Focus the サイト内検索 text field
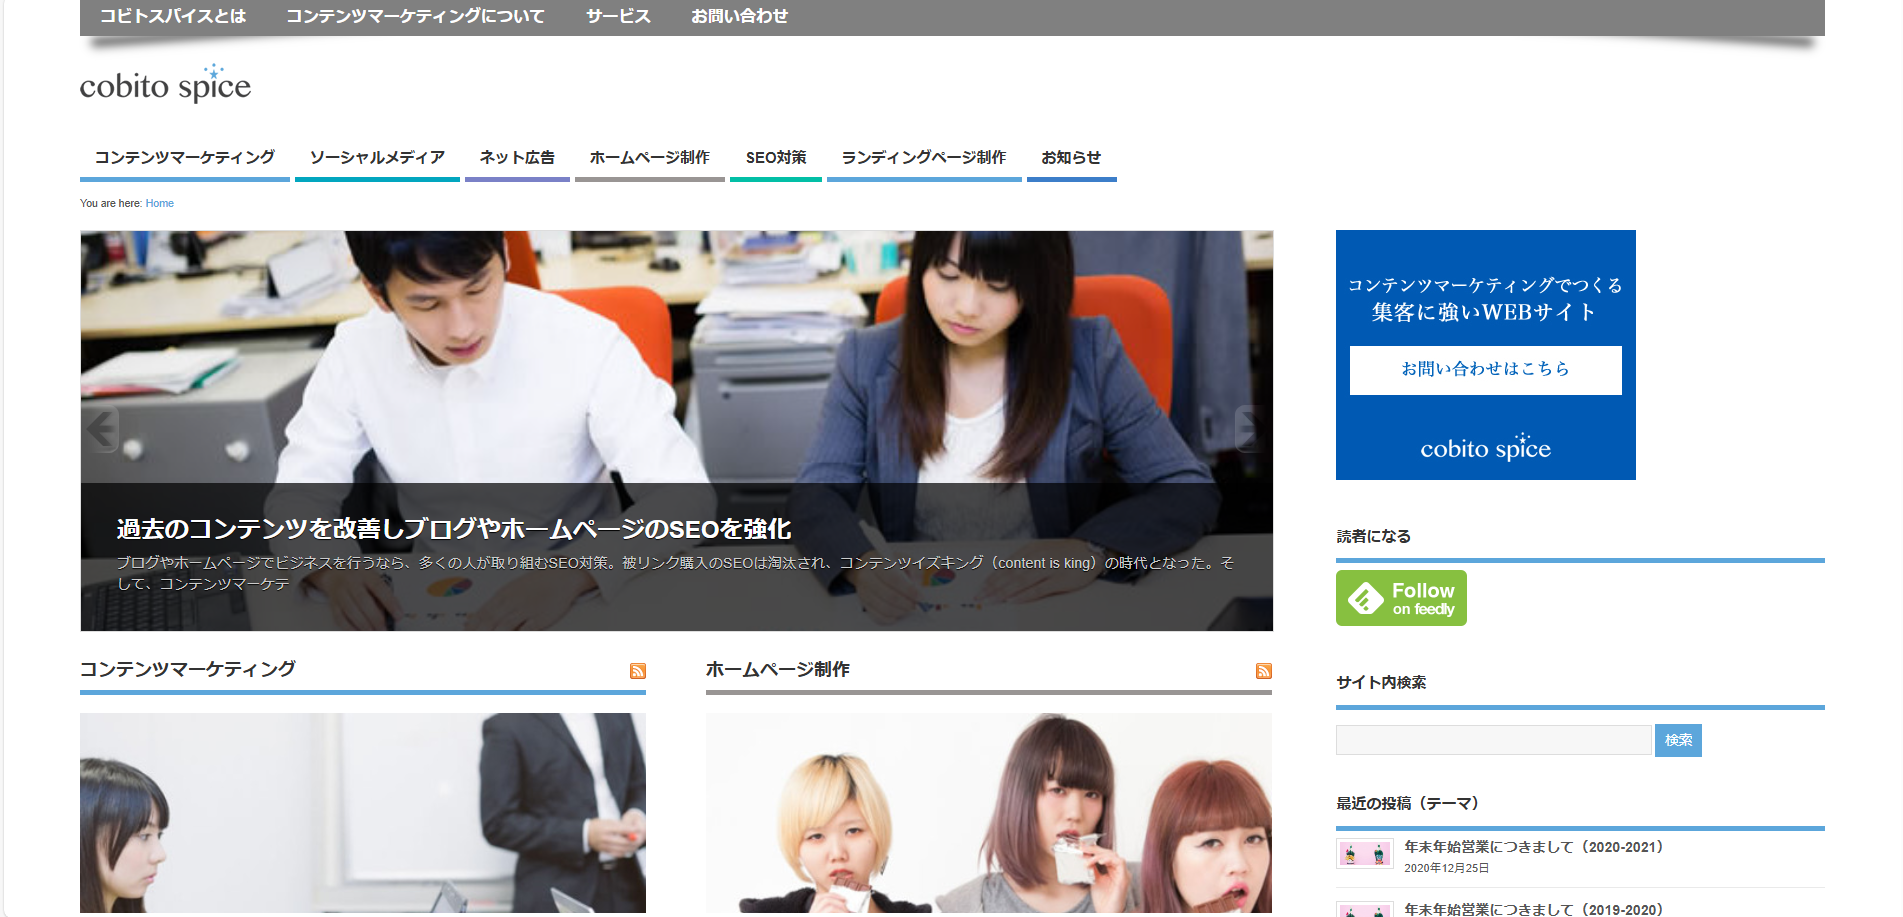The image size is (1903, 917). click(1493, 740)
